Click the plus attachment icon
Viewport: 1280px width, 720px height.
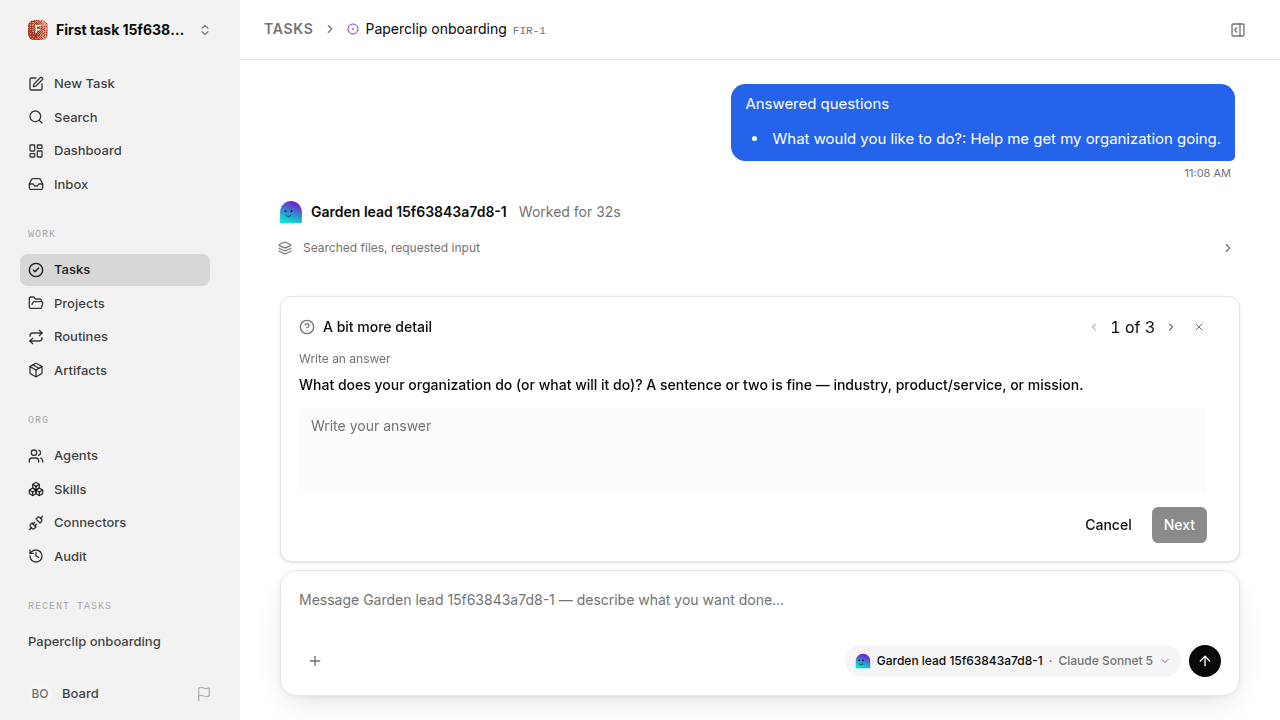[x=315, y=661]
